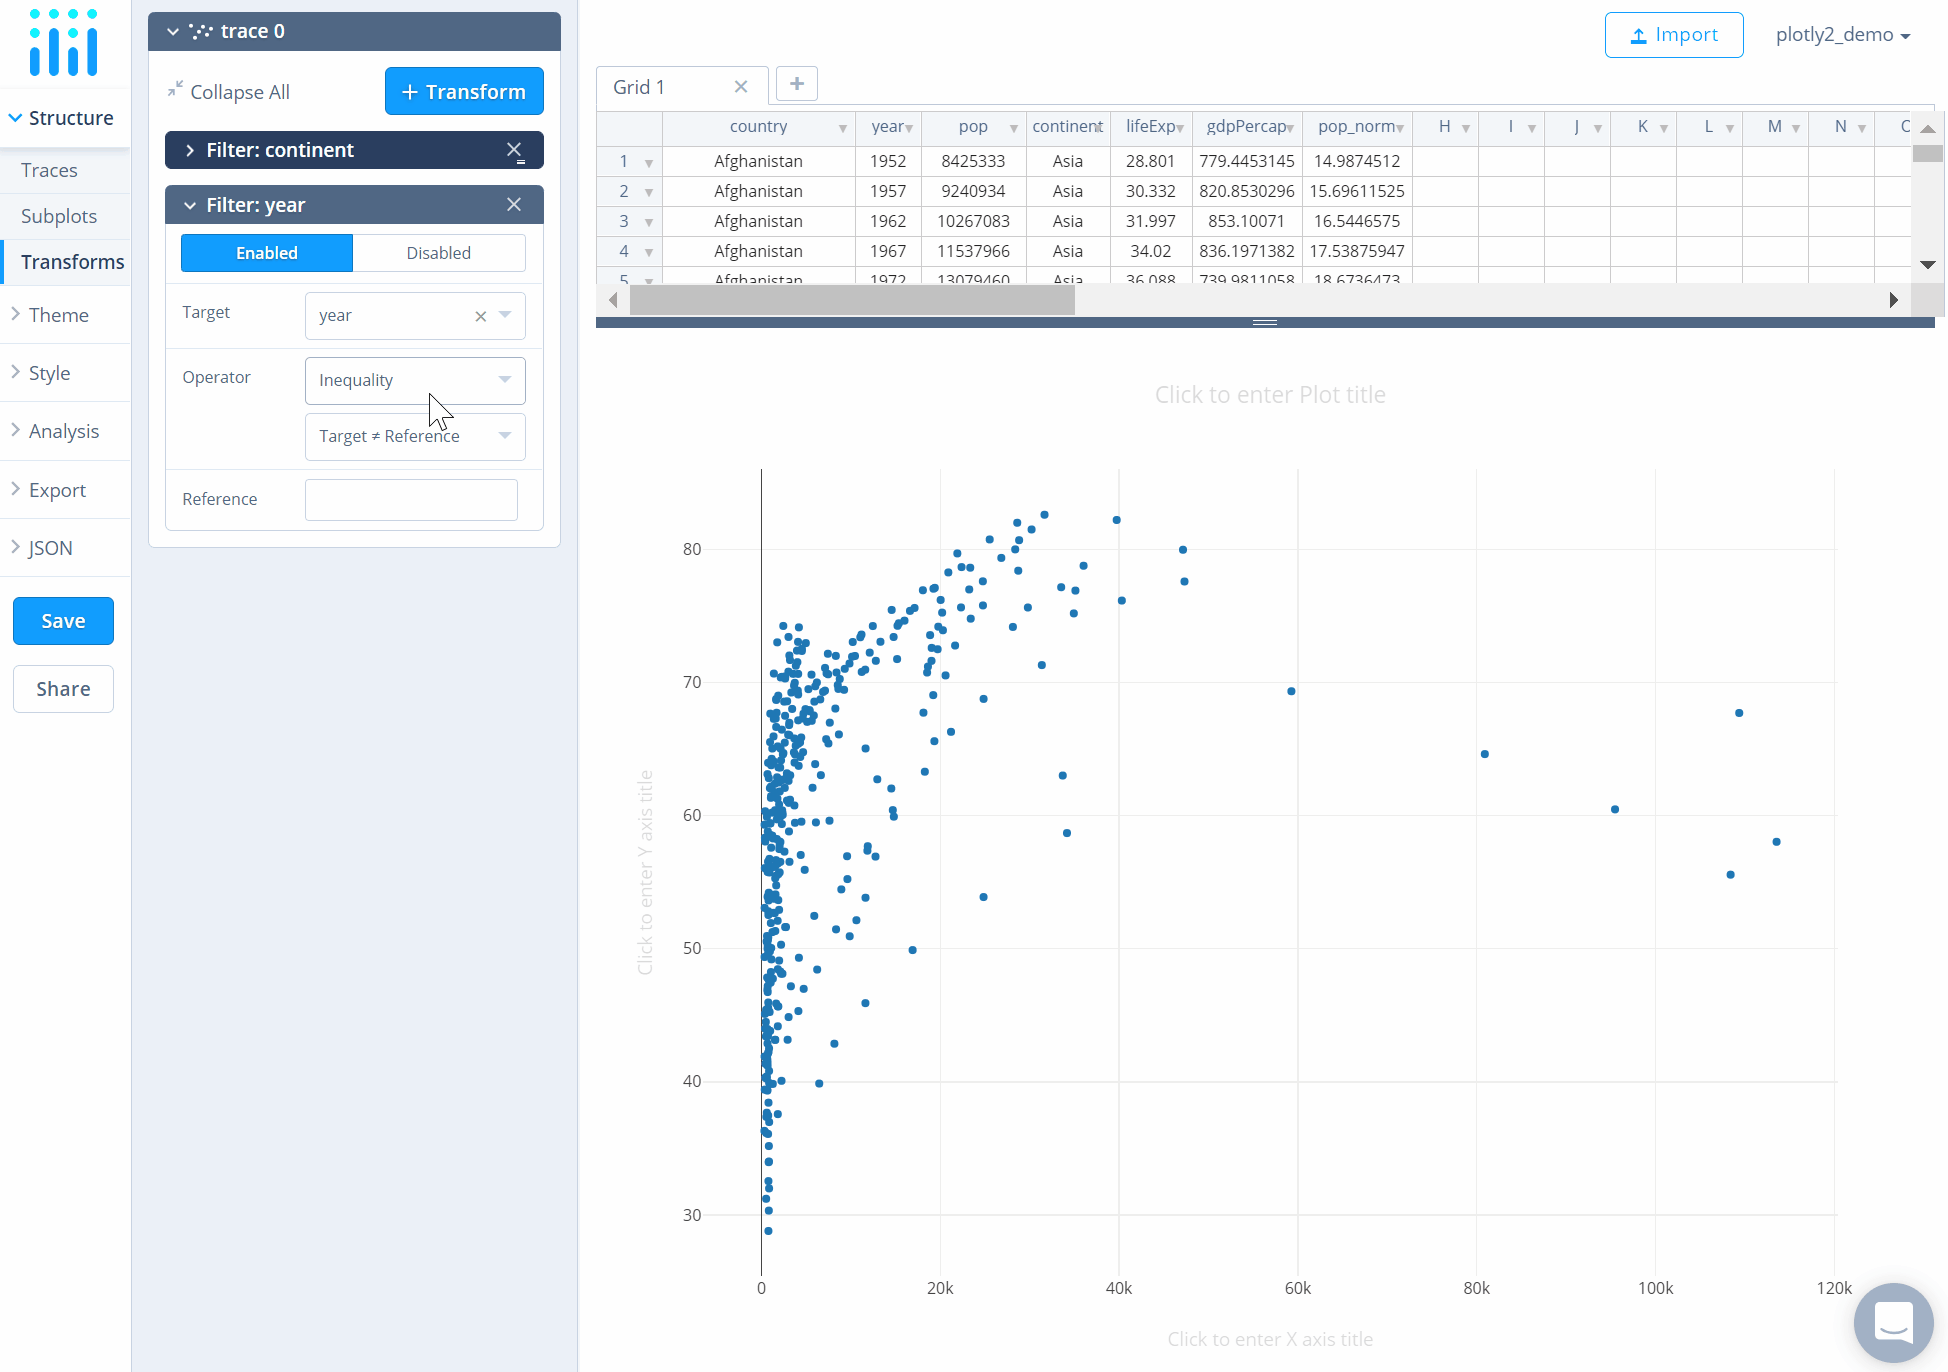Viewport: 1948px width, 1372px height.
Task: Click the Reference input field
Action: point(411,499)
